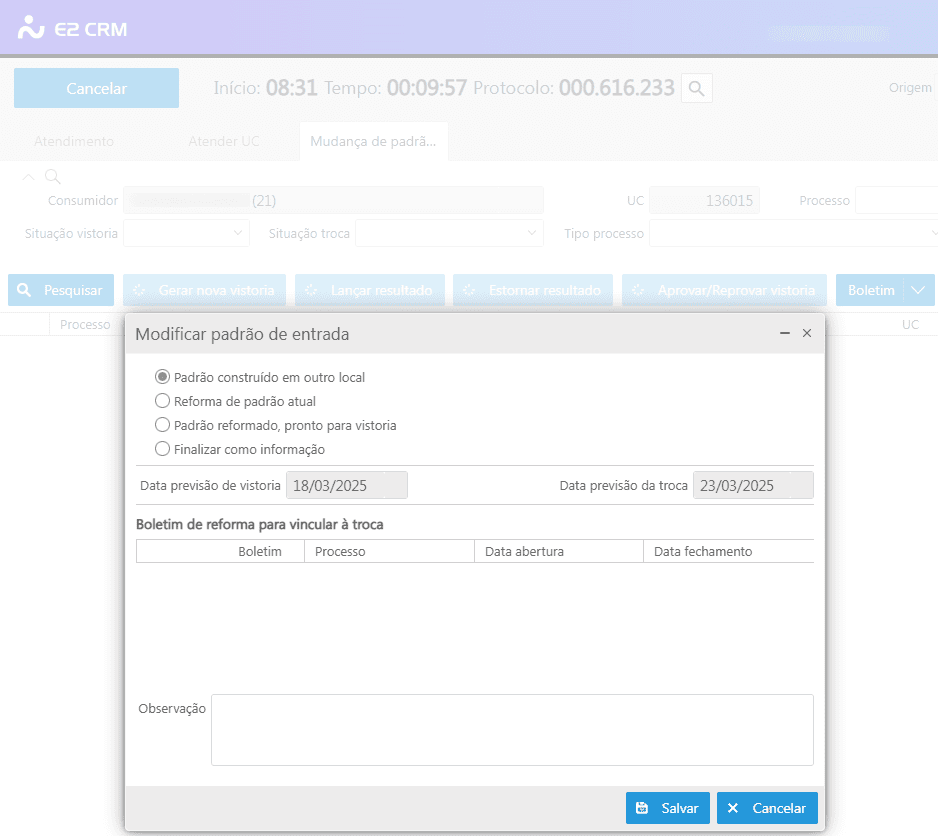938x836 pixels.
Task: Click the Pesquisar search button
Action: pos(61,290)
